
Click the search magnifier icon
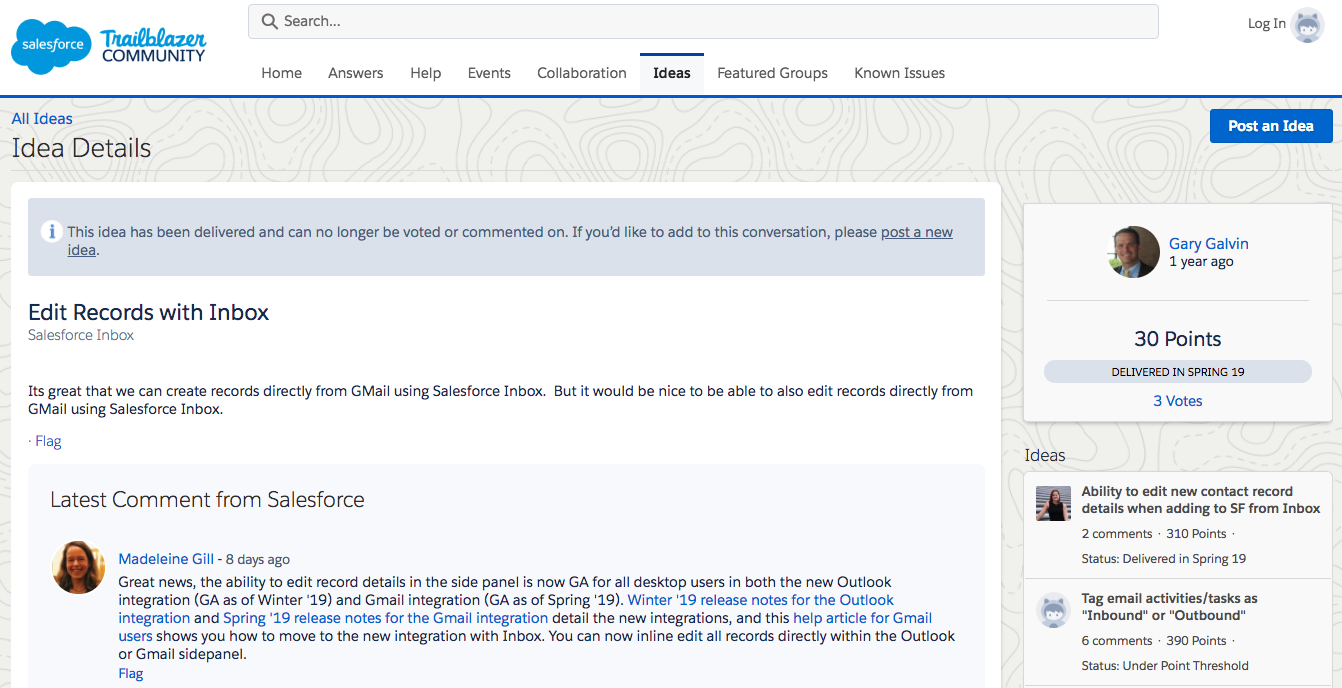click(x=269, y=21)
